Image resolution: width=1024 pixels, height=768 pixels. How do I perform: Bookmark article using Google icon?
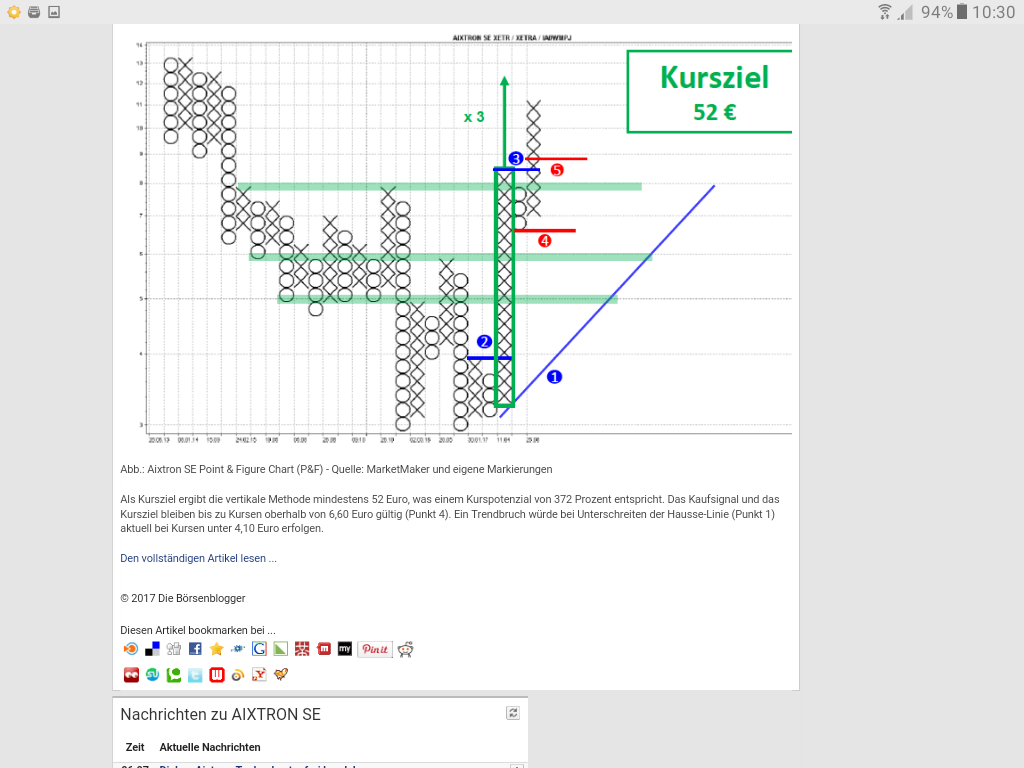259,649
